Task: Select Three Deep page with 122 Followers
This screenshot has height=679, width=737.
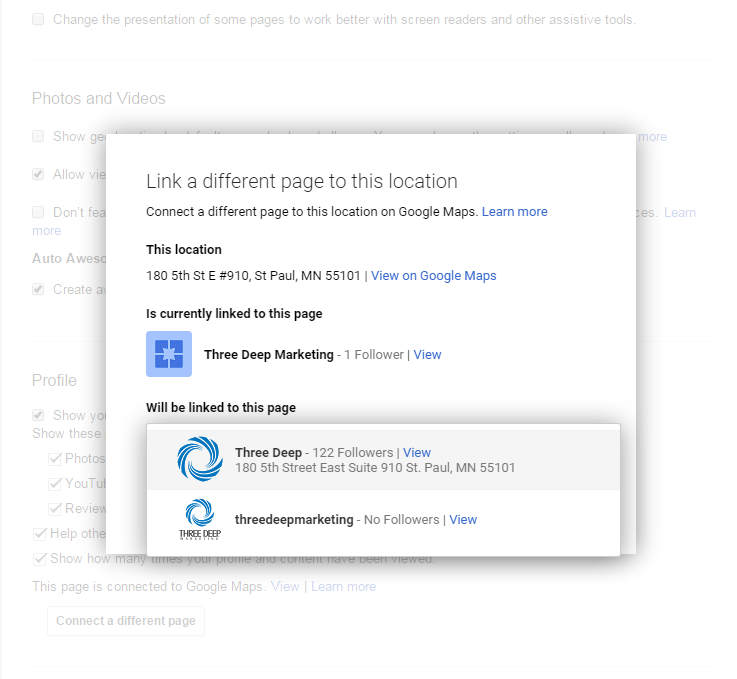Action: [x=383, y=460]
